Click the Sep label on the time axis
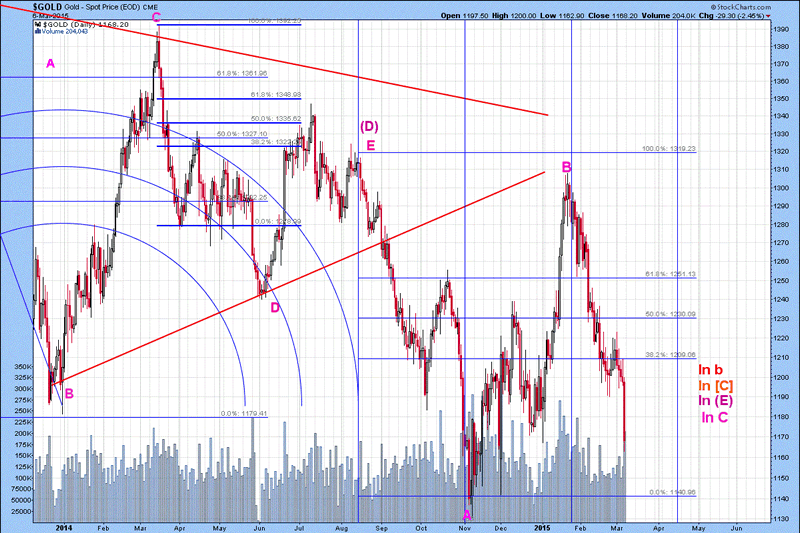The width and height of the screenshot is (800, 533). [x=381, y=528]
